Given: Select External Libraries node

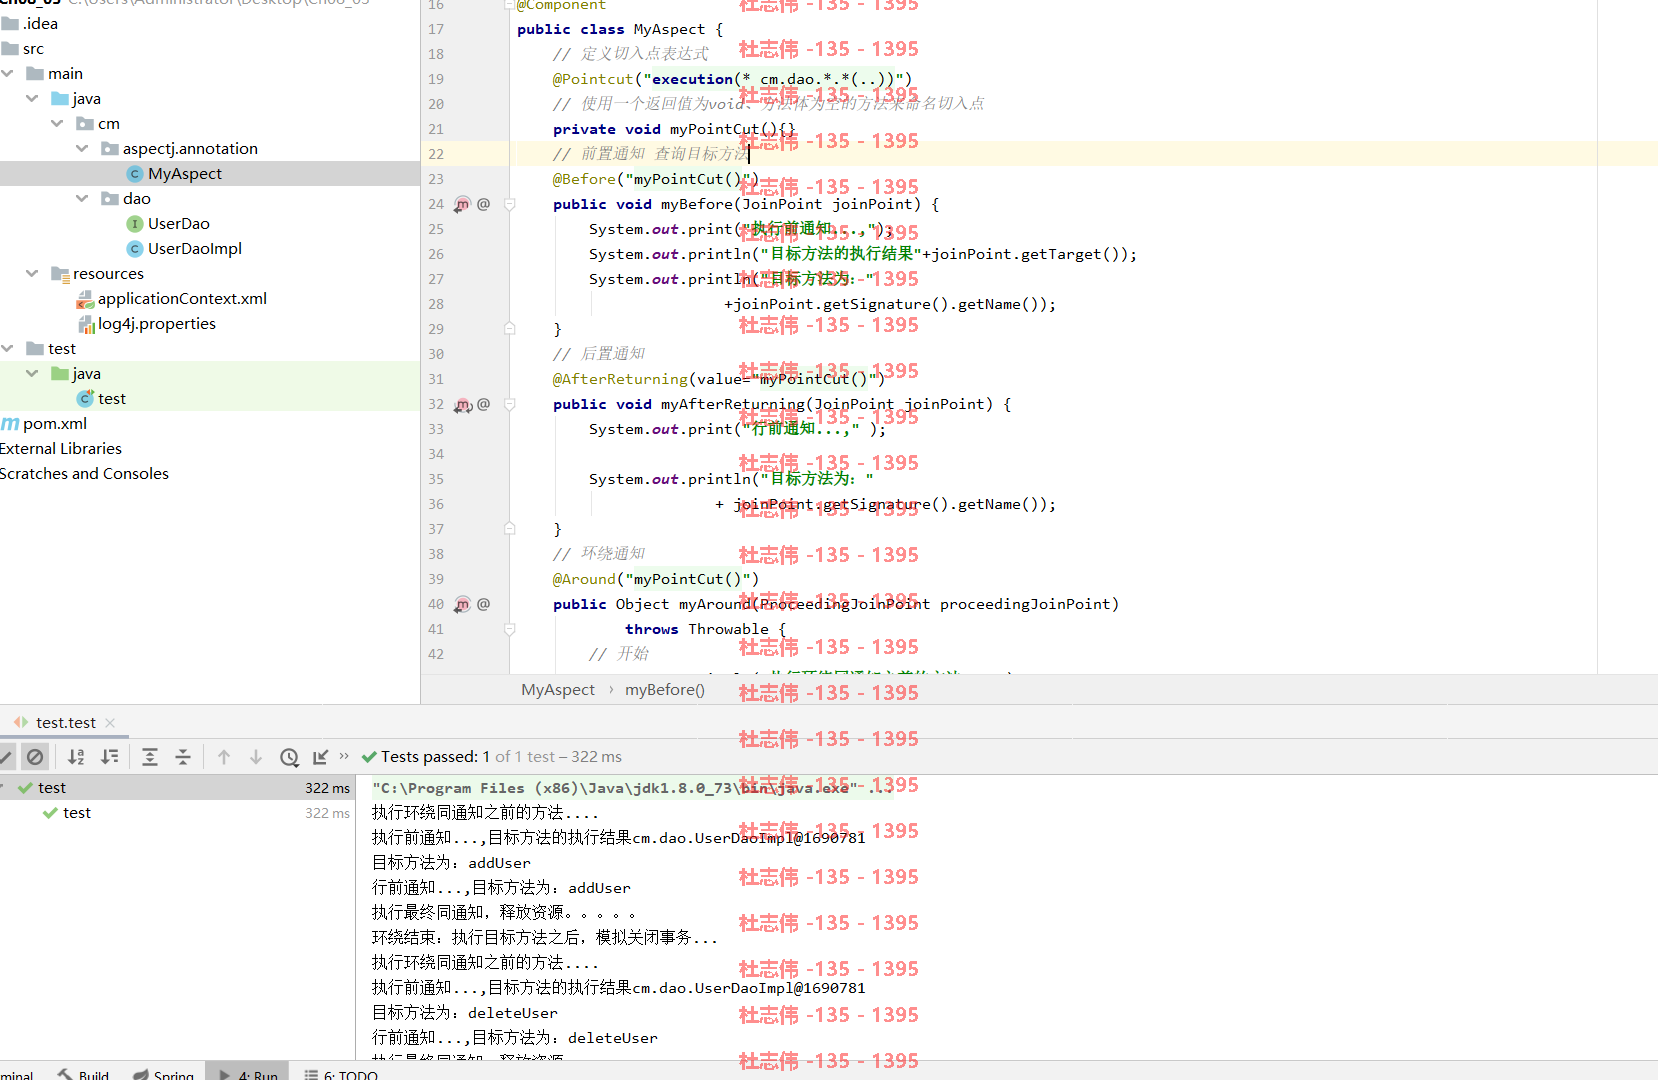Looking at the screenshot, I should [61, 448].
